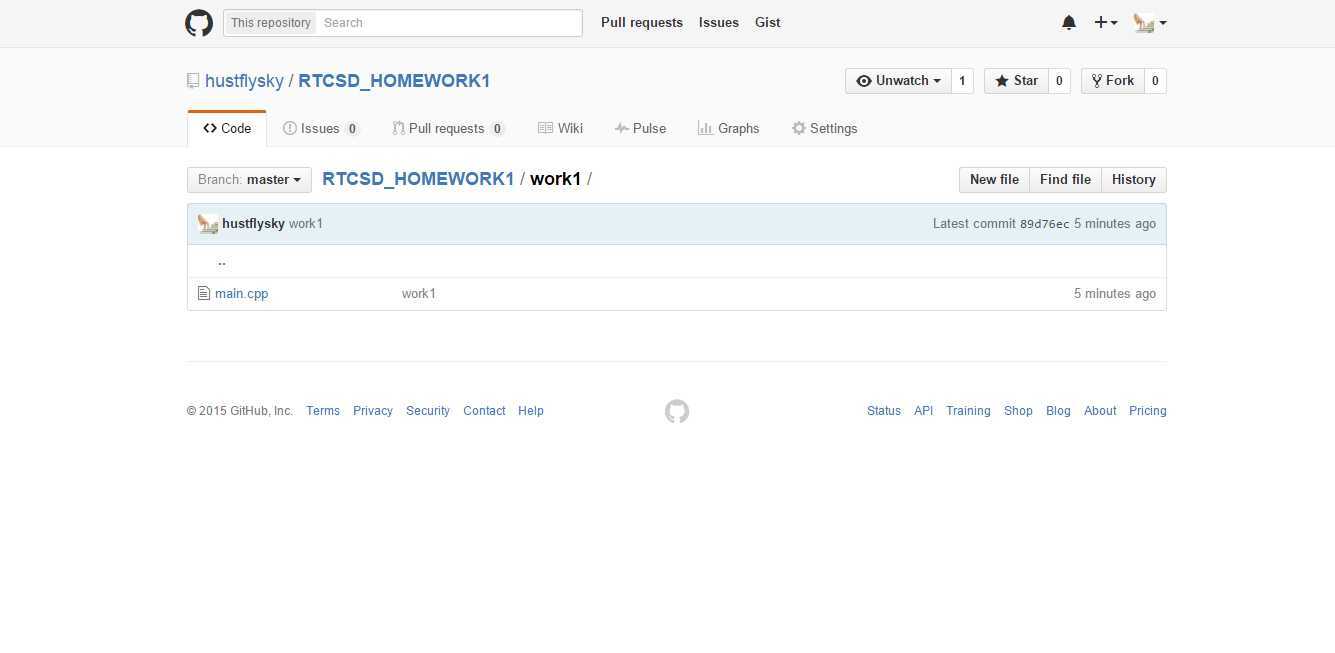1335x653 pixels.
Task: Open GitHub home via octocat logo
Action: pos(199,23)
